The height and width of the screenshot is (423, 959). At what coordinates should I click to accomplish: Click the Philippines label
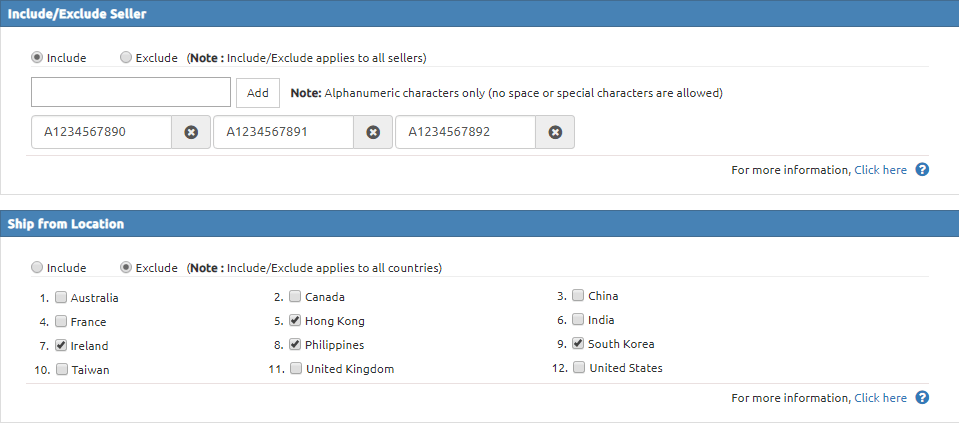[x=335, y=345]
